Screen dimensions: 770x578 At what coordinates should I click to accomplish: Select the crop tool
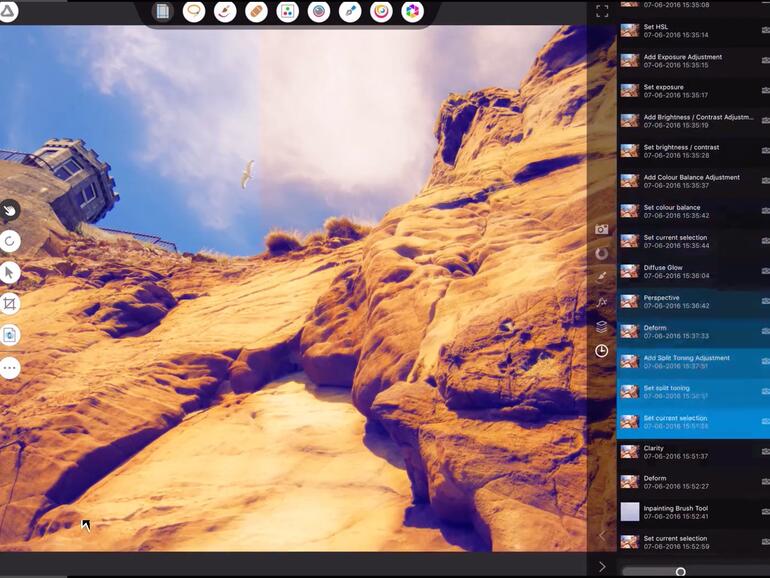tap(9, 303)
